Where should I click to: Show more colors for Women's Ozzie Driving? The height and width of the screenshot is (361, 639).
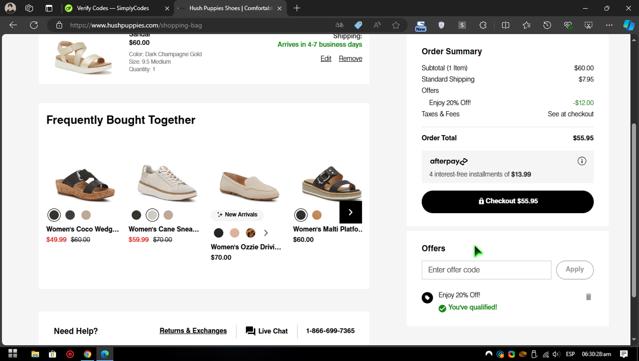tap(266, 233)
